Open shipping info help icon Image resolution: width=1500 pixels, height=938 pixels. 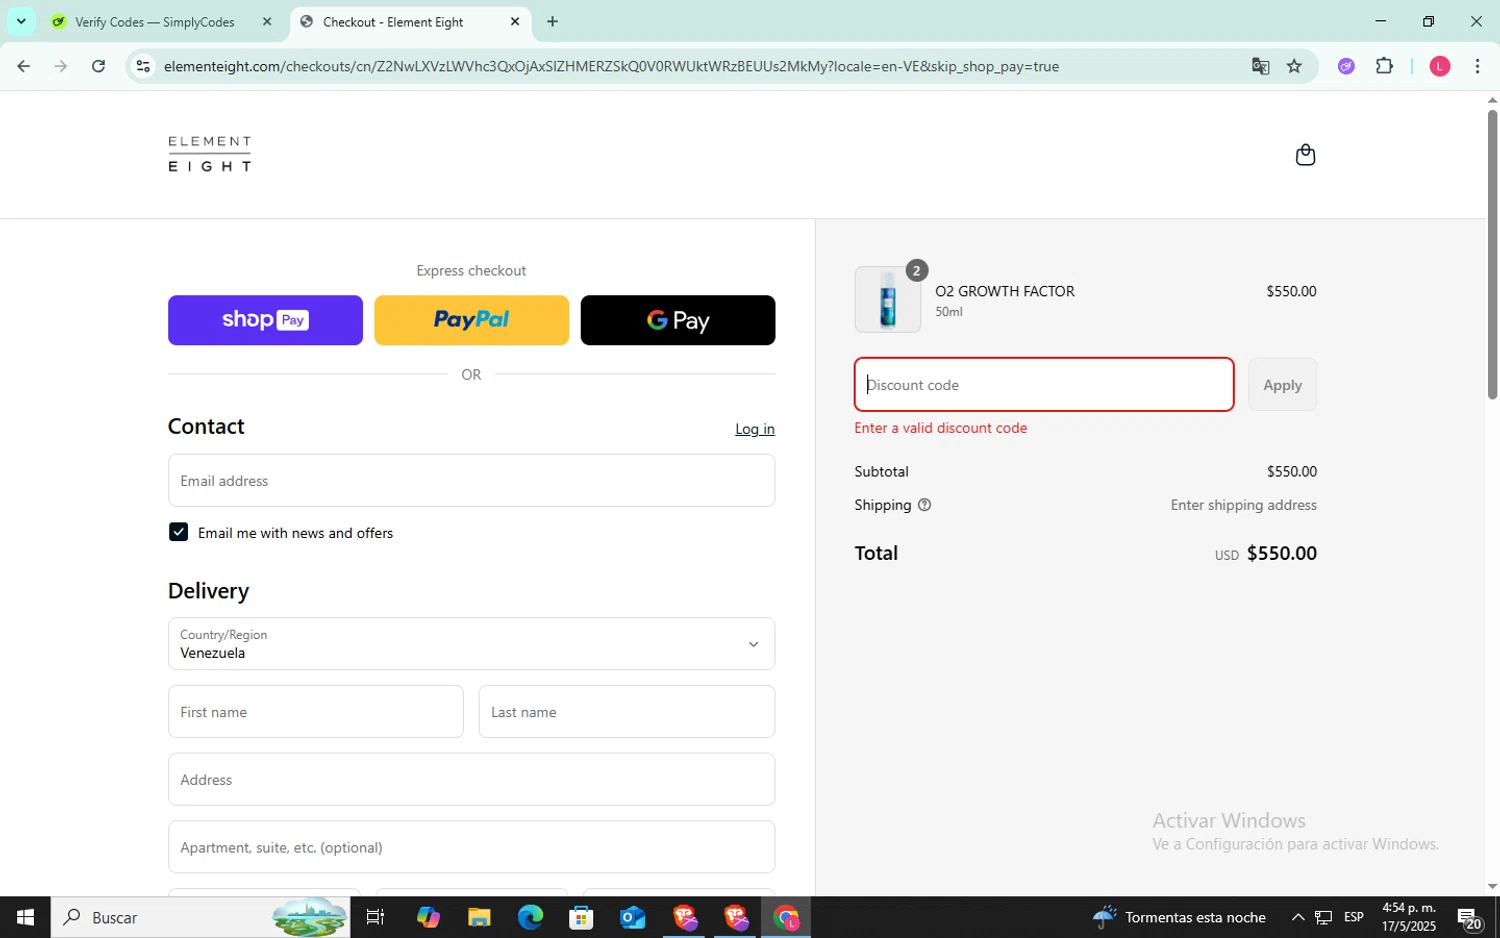coord(924,505)
